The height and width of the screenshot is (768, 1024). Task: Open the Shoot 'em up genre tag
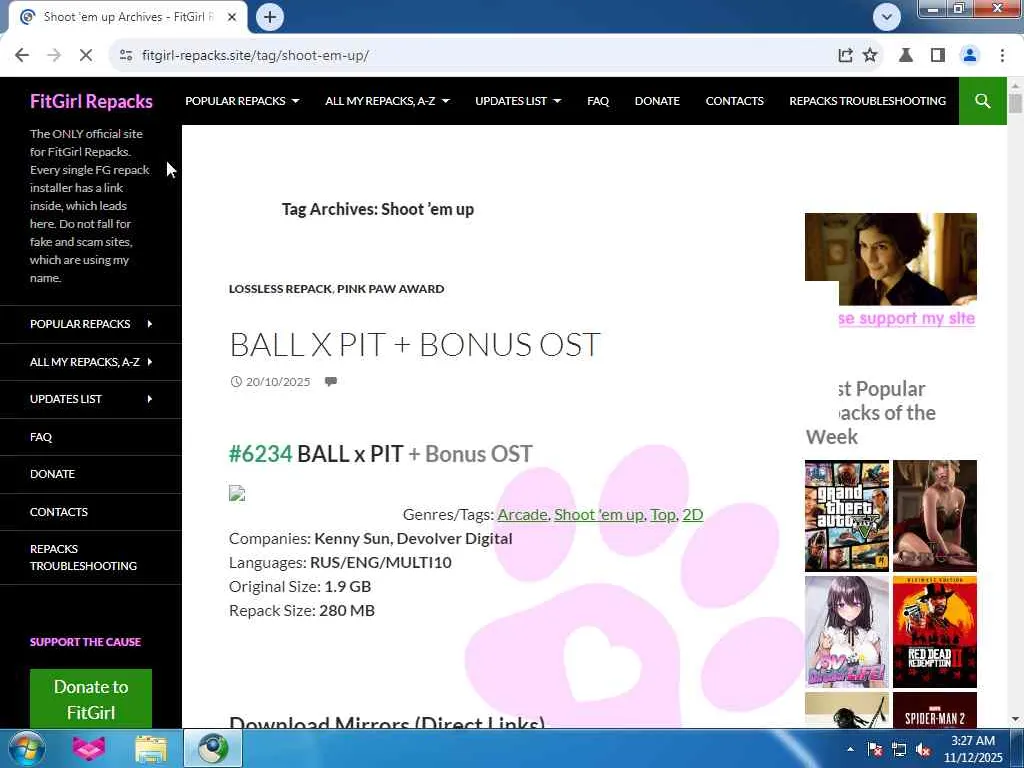599,515
